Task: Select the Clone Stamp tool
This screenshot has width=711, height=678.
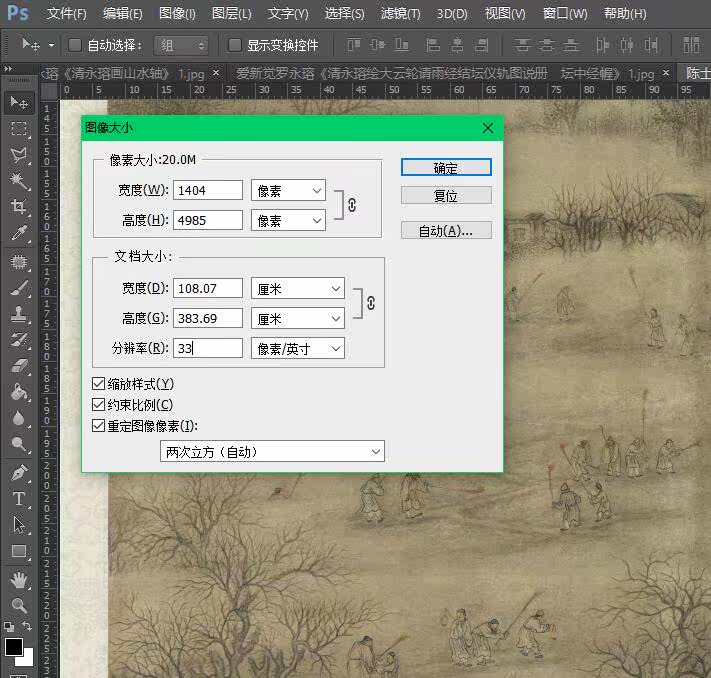Action: pyautogui.click(x=19, y=314)
